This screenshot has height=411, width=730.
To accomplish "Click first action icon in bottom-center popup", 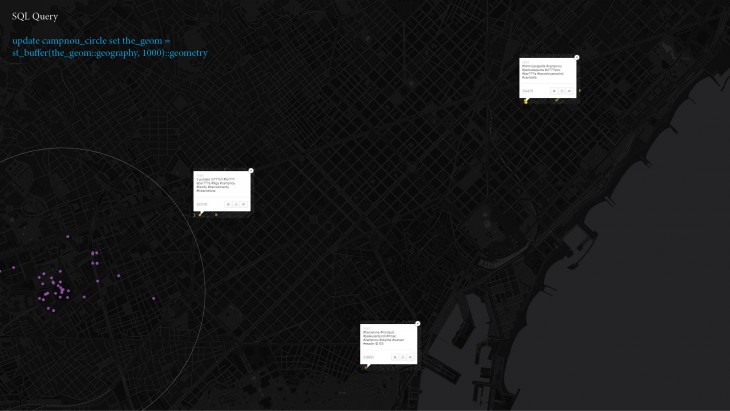I will 395,357.
